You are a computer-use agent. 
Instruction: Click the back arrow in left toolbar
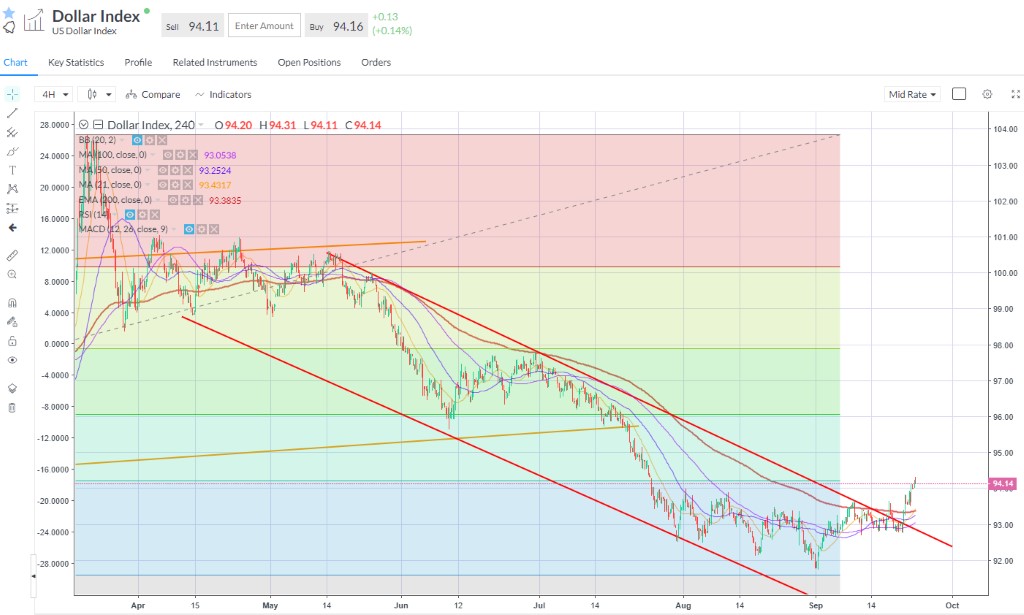pos(12,228)
